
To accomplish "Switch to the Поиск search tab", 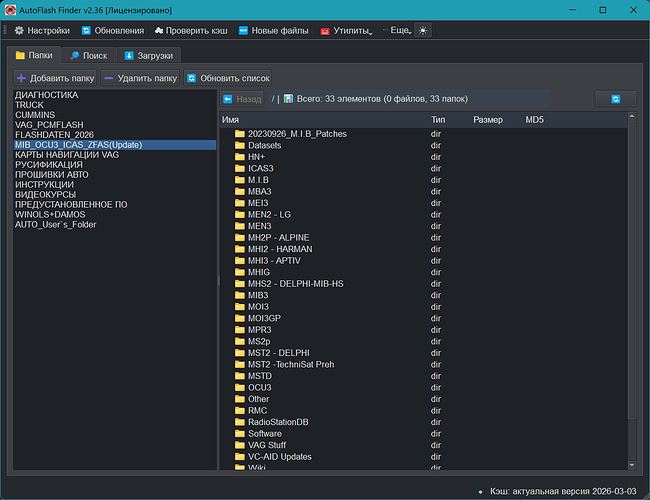I will click(x=88, y=56).
